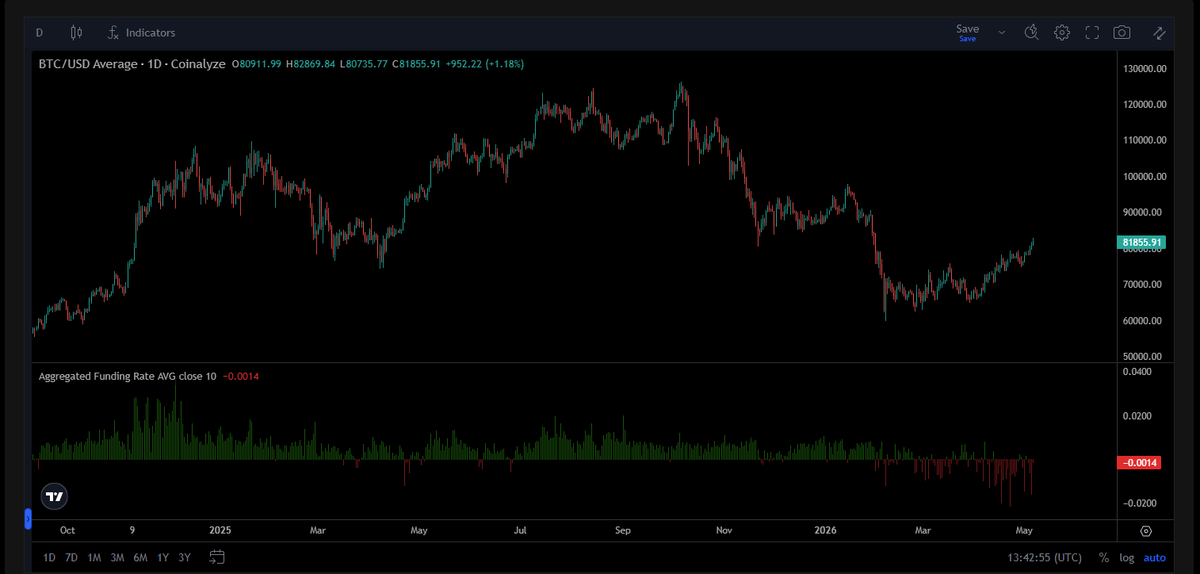Select the 3Y date range
Viewport: 1200px width, 574px height.
(185, 557)
